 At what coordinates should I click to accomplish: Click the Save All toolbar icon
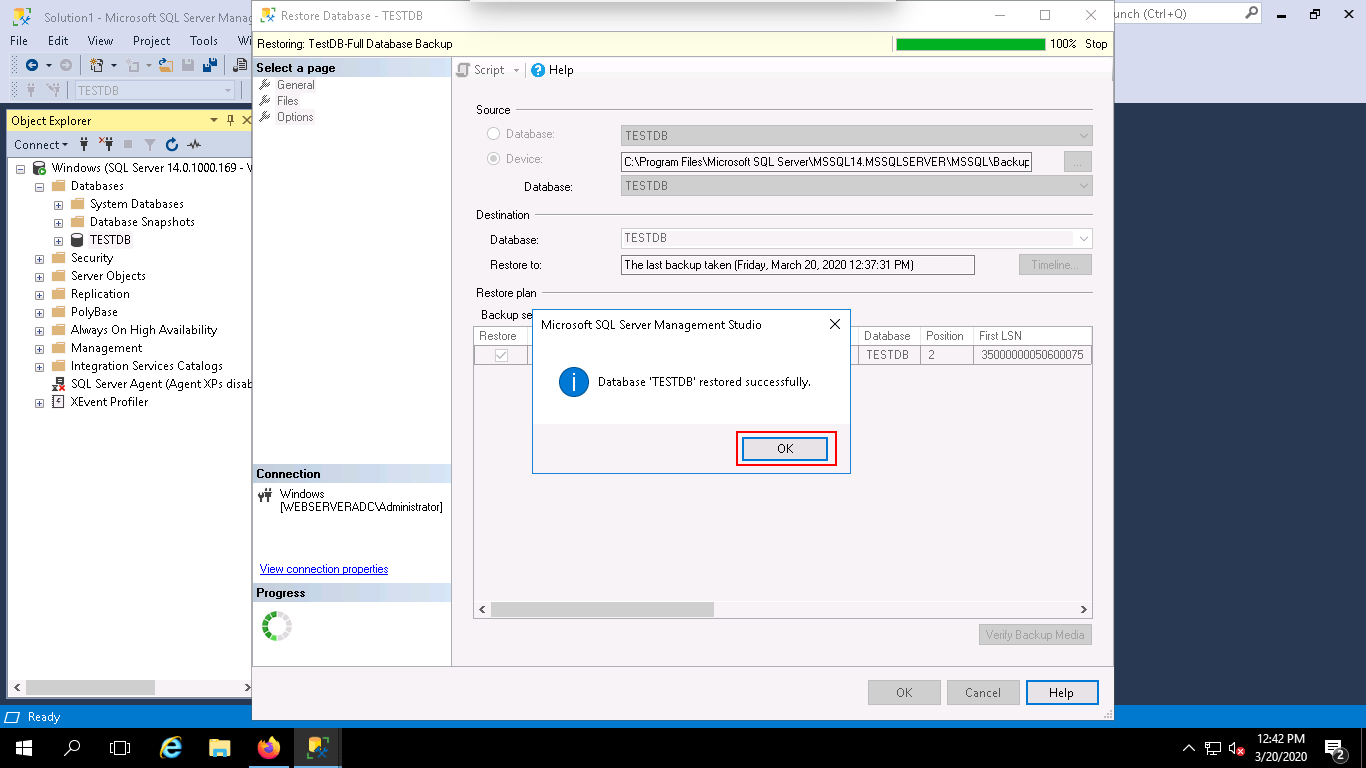coord(210,66)
